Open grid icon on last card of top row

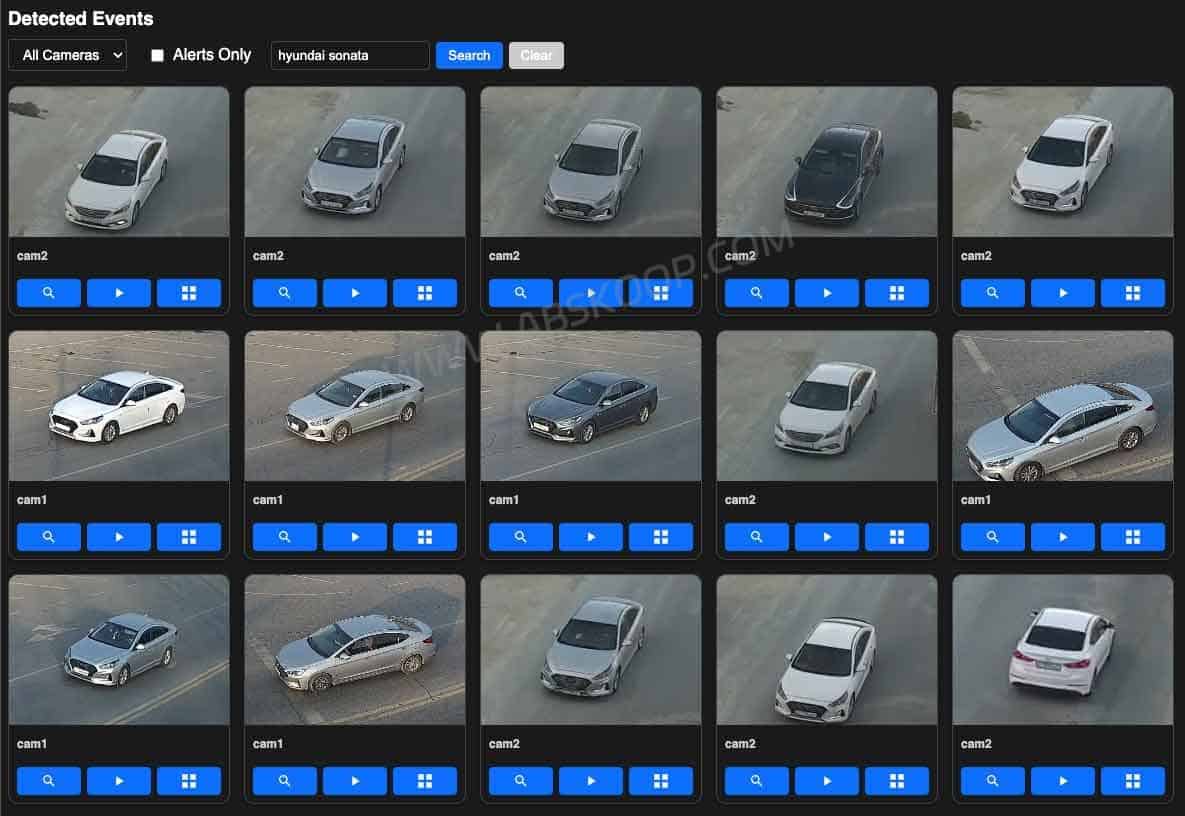[x=1133, y=292]
